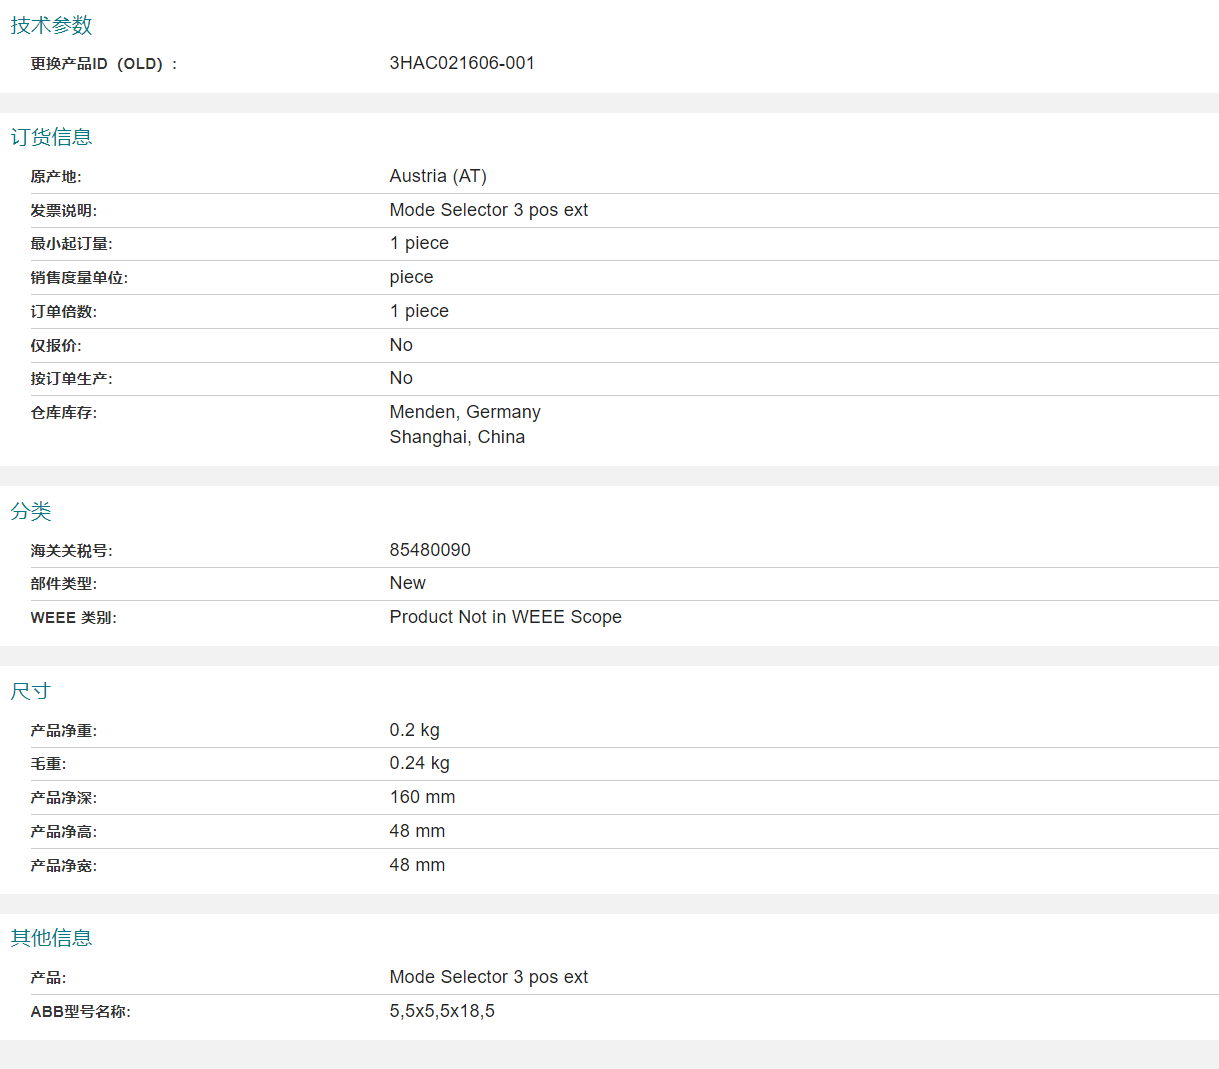Viewport: 1219px width, 1069px height.
Task: Click the 分类 section heading
Action: tap(31, 511)
